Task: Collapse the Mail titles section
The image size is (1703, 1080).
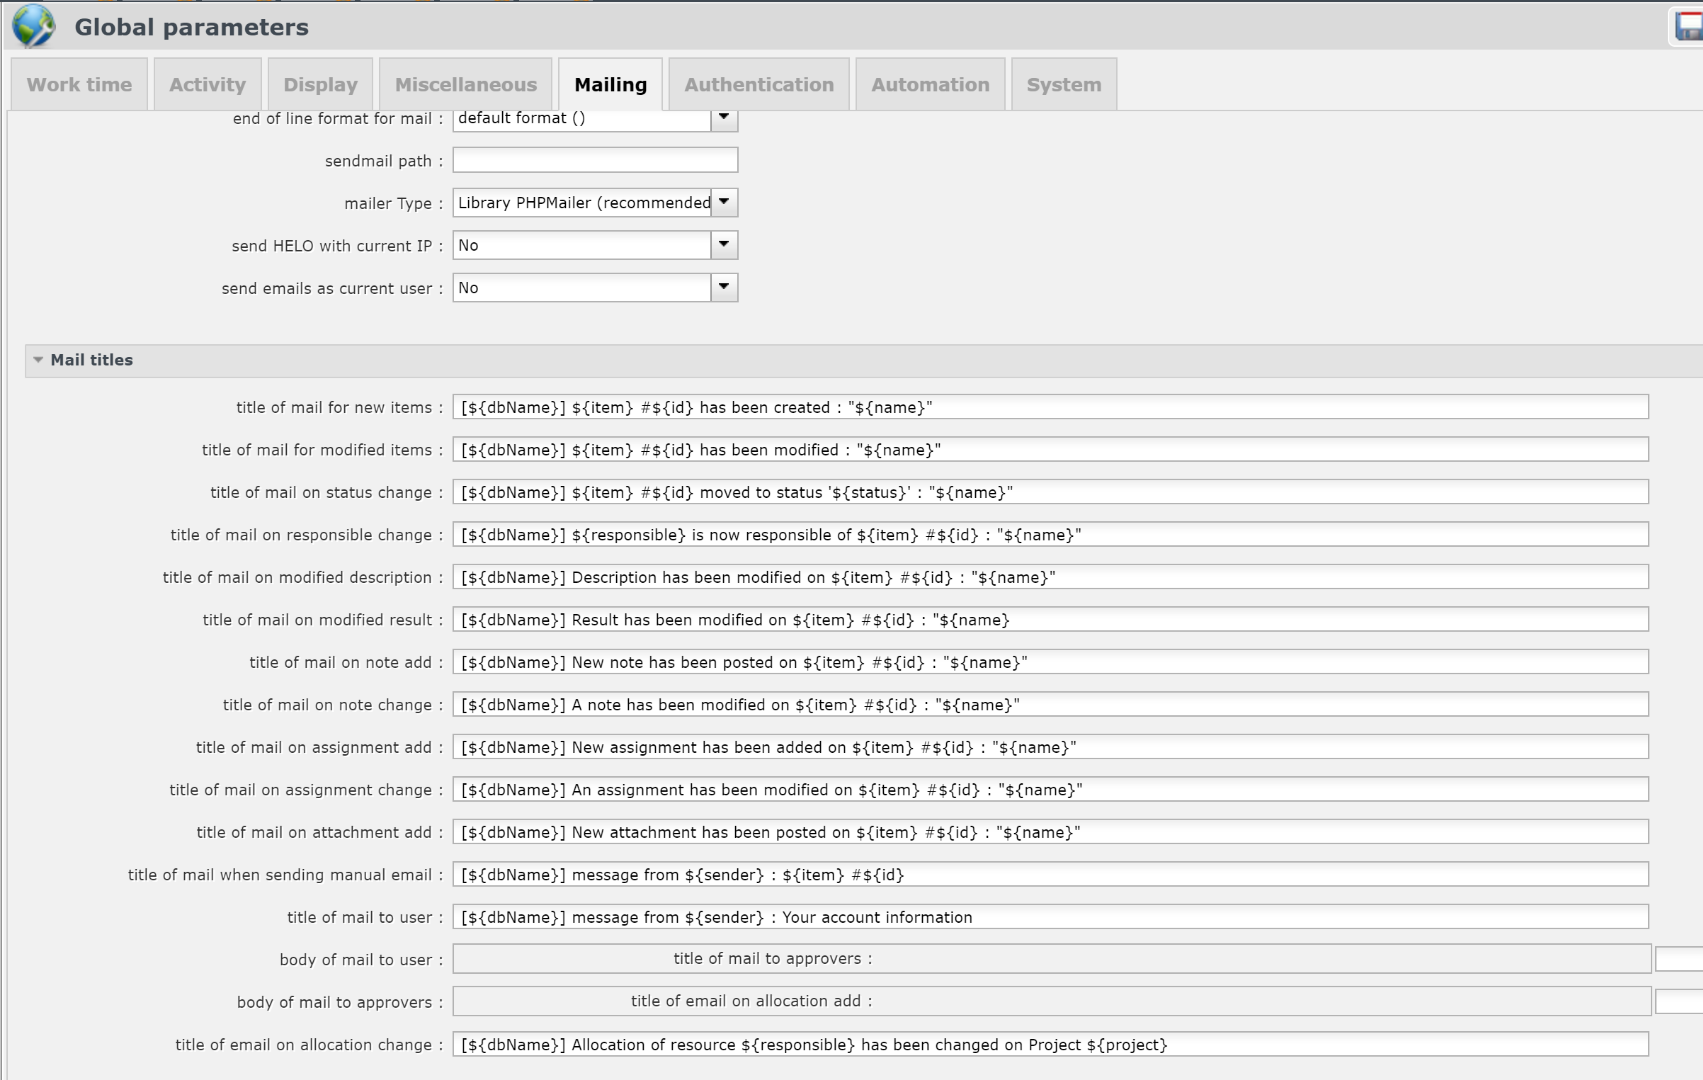Action: click(38, 360)
